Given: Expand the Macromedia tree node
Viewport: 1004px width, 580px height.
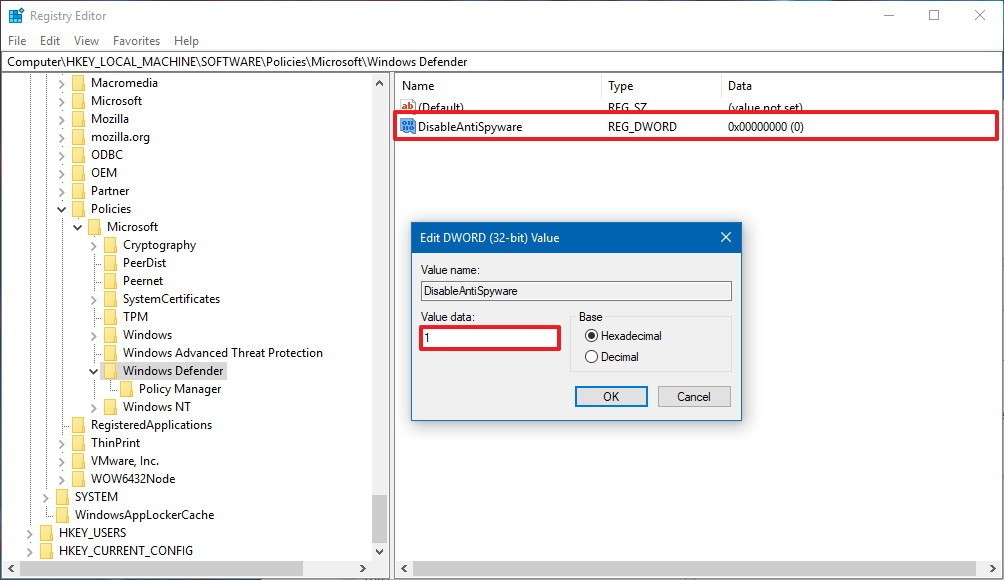Looking at the screenshot, I should [61, 83].
